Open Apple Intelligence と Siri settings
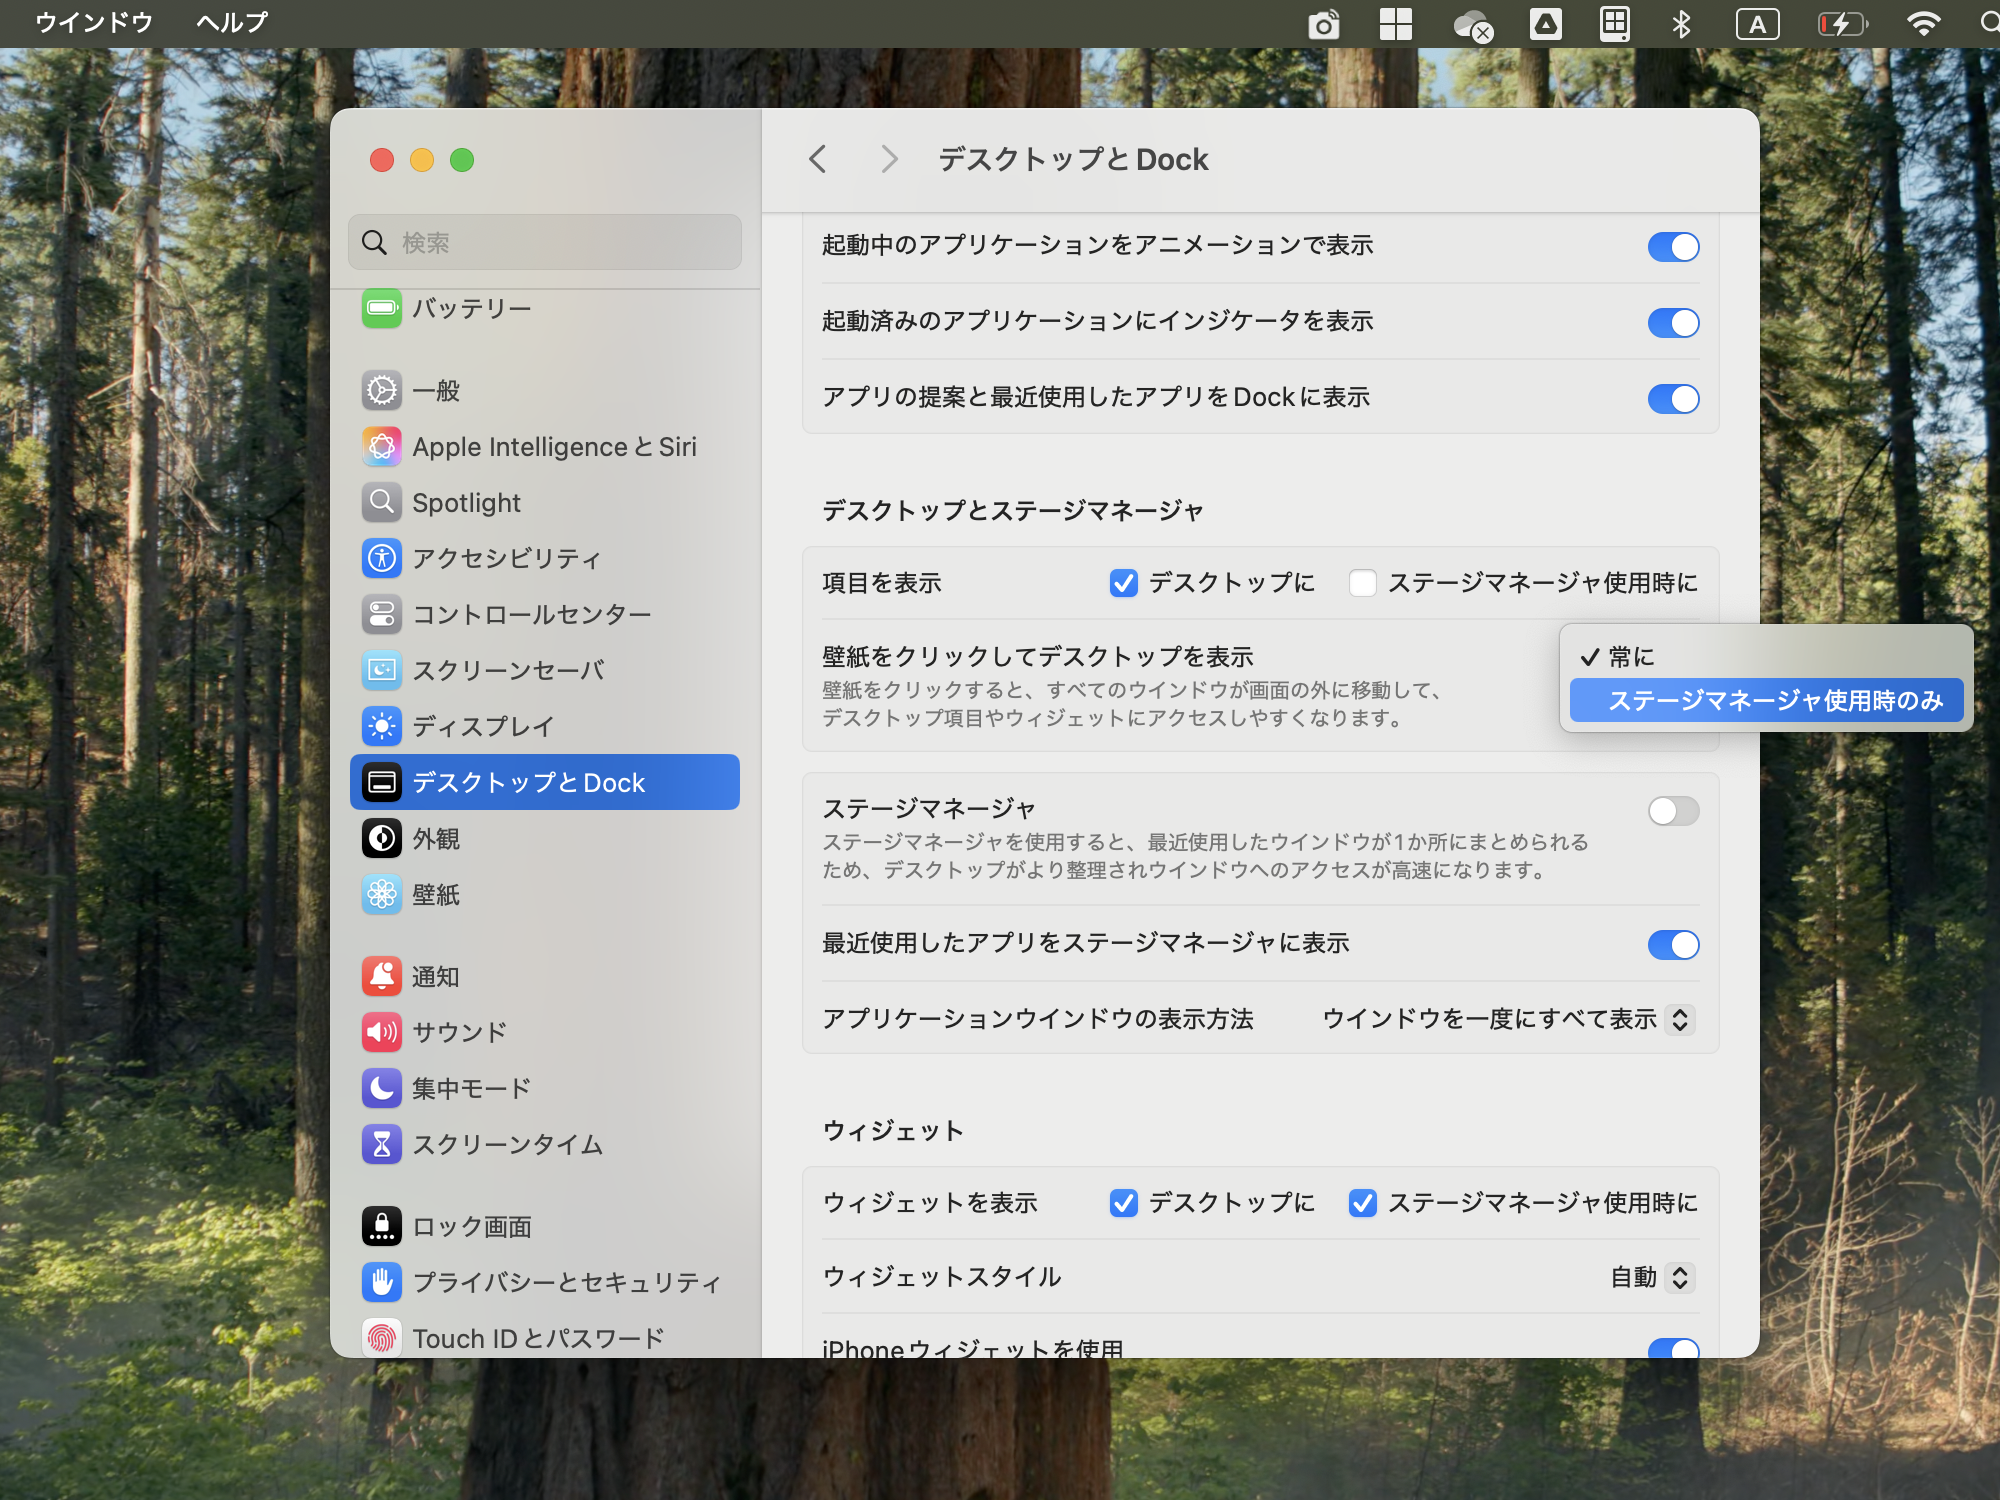The height and width of the screenshot is (1500, 2000). [554, 447]
